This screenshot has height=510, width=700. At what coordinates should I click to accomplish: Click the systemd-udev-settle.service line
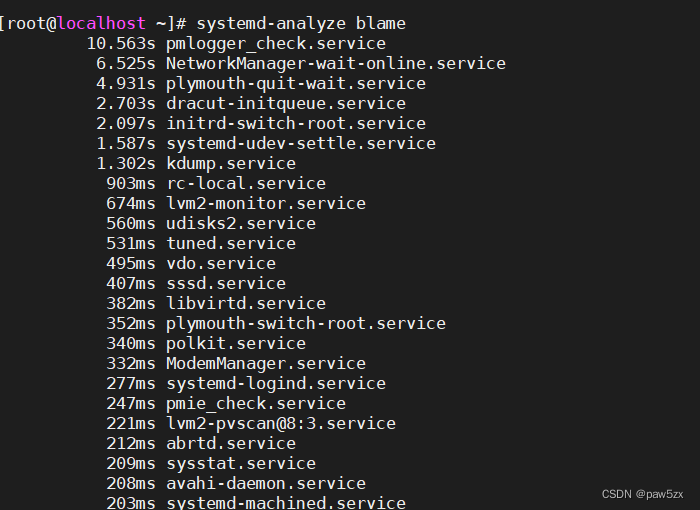pos(300,143)
